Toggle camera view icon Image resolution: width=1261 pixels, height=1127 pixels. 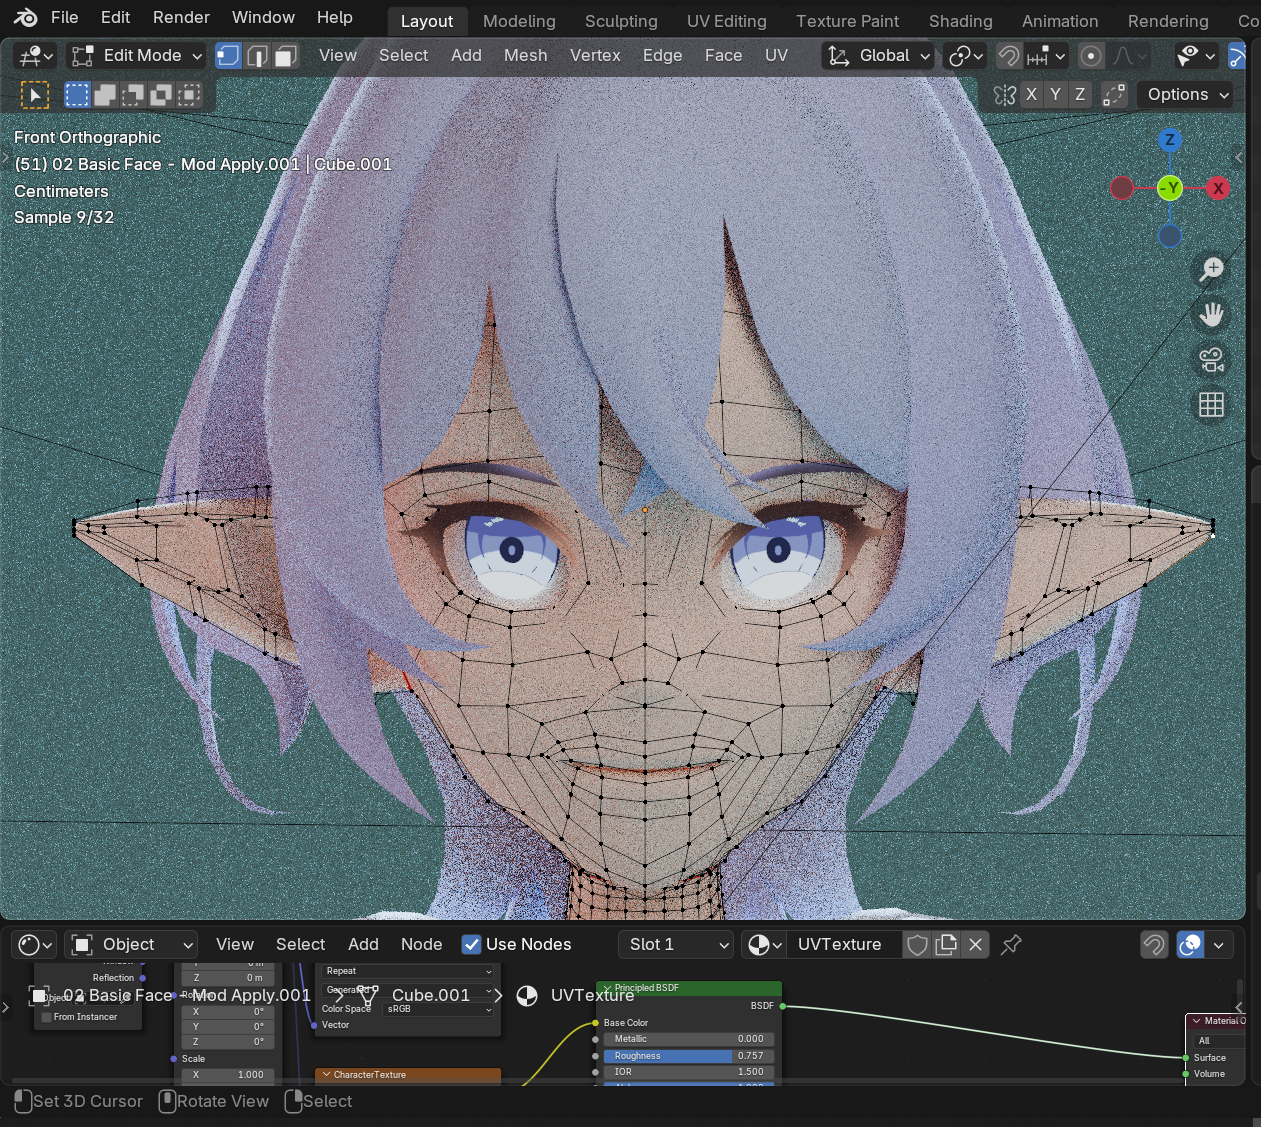click(1211, 360)
